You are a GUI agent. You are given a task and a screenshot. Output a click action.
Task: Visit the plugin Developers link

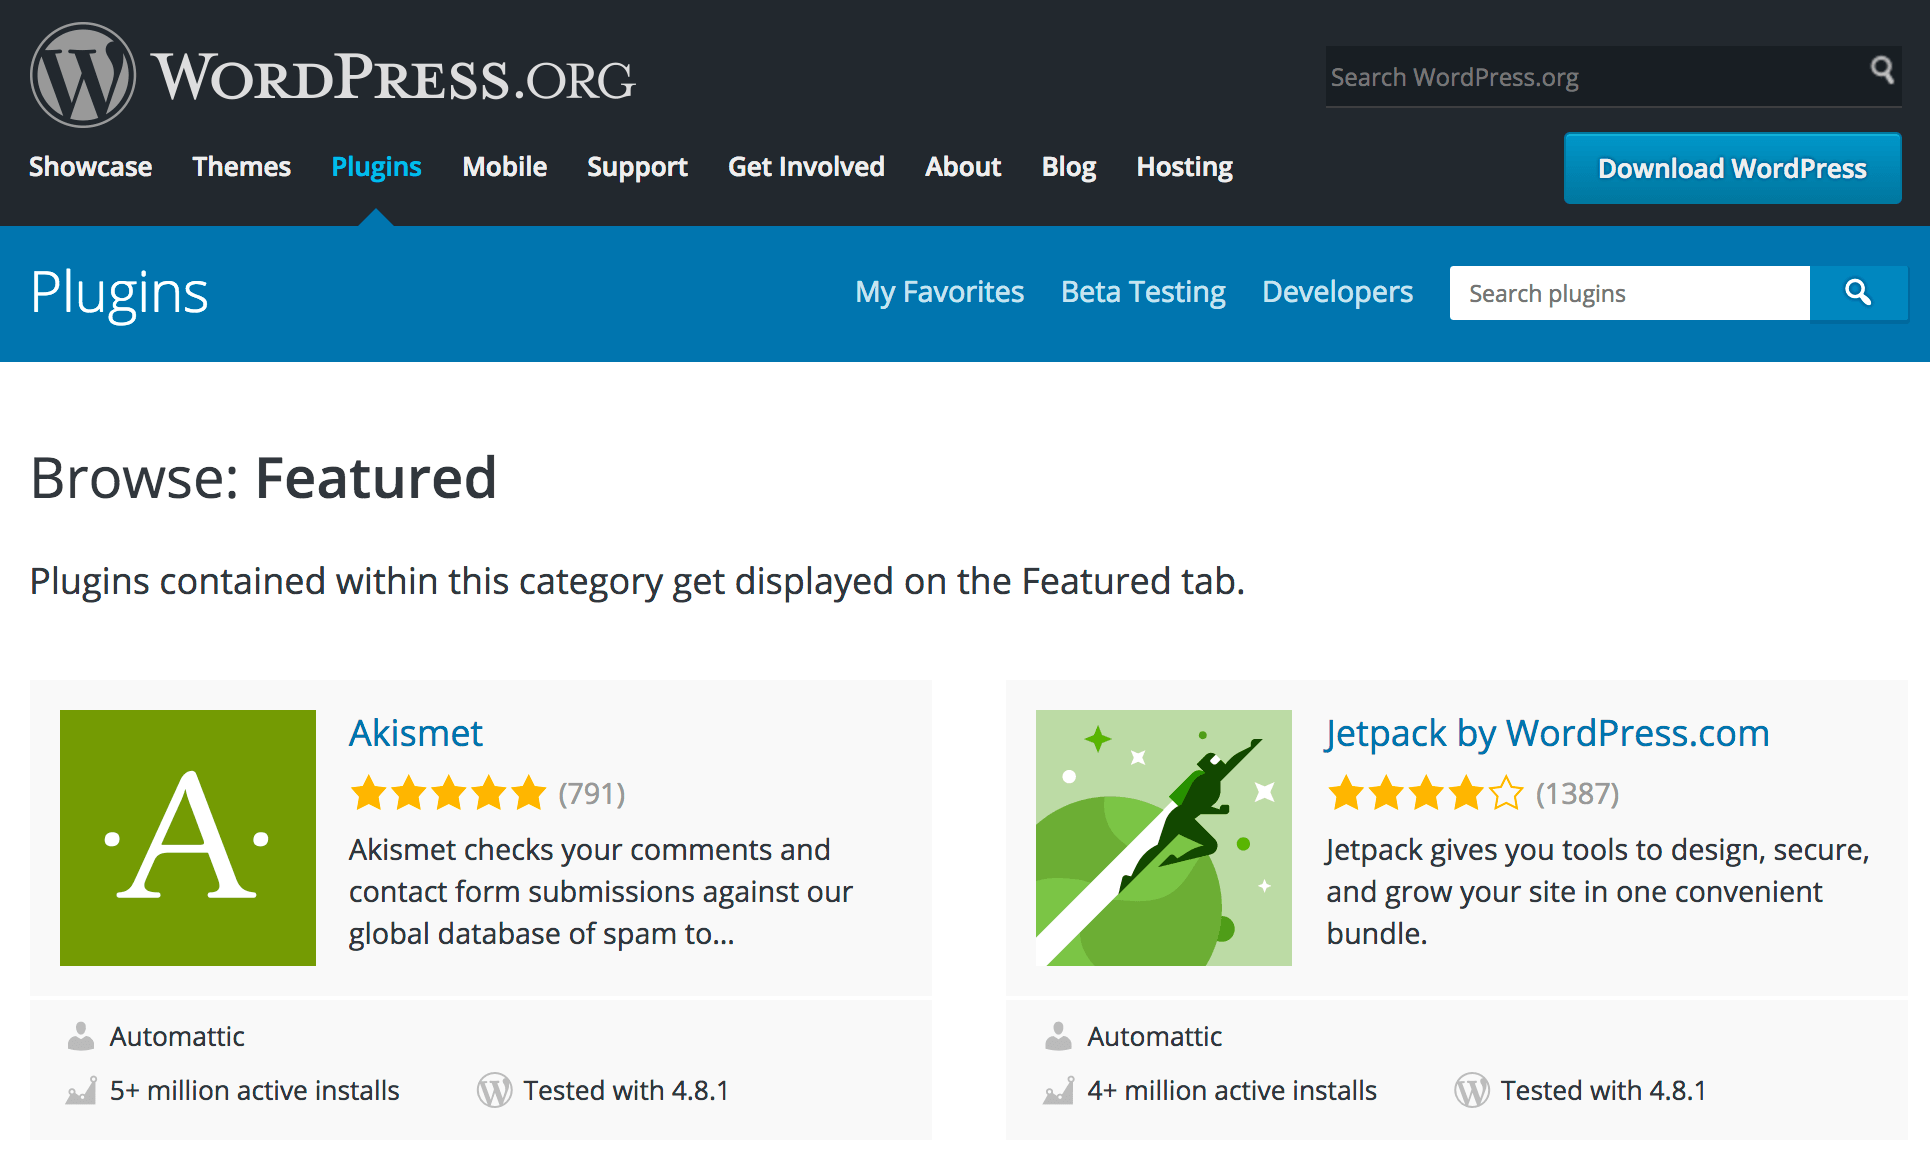pos(1337,292)
